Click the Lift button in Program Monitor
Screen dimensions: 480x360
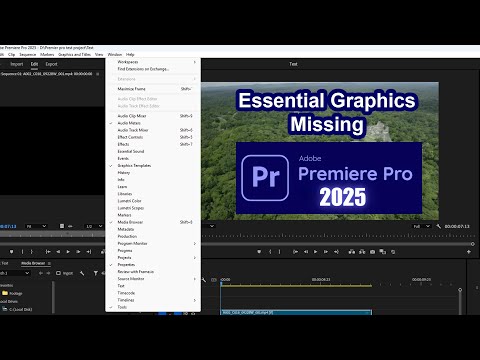(x=352, y=252)
